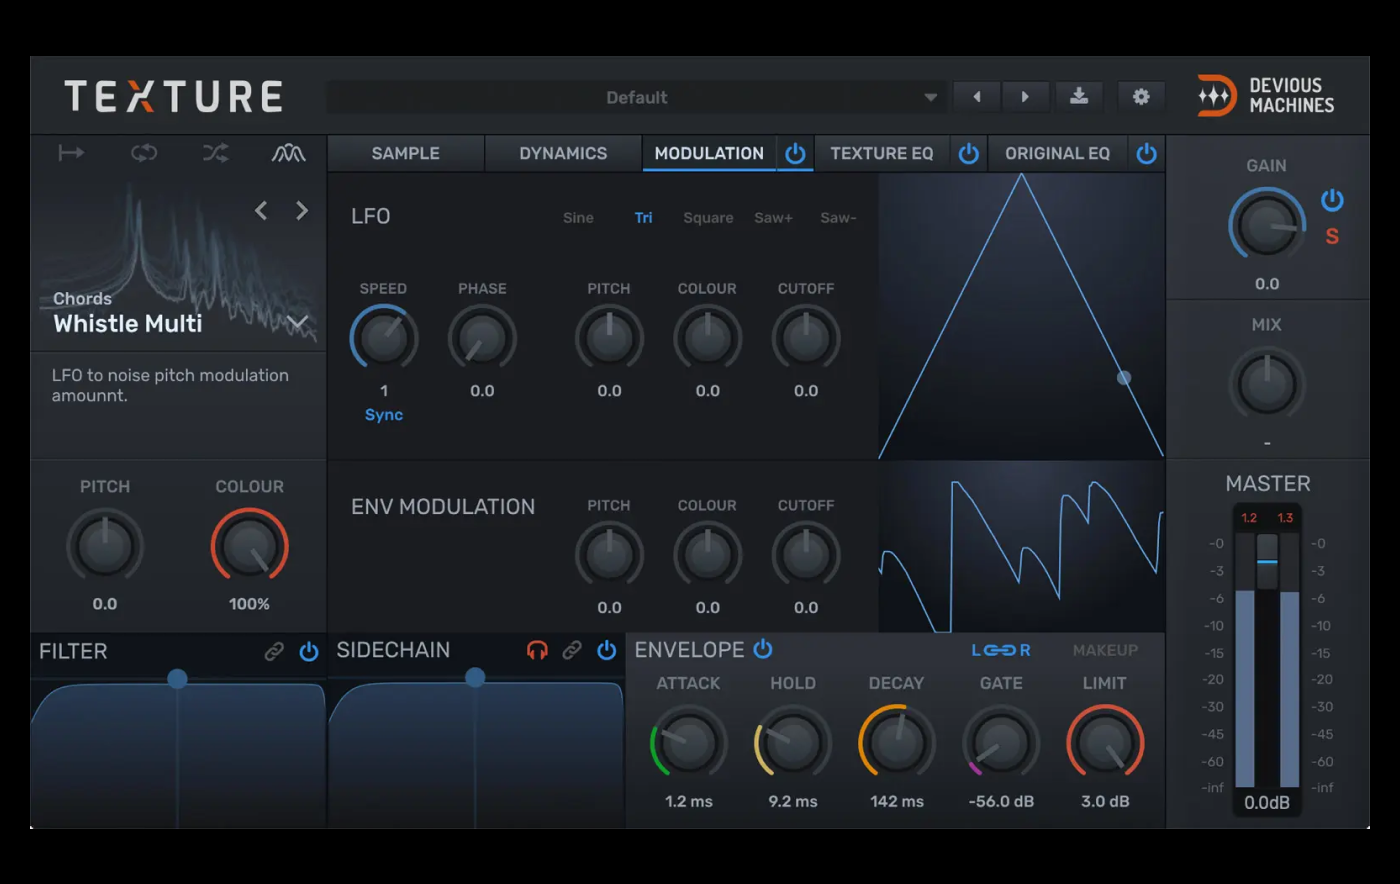Select the shuffle random playback icon
The height and width of the screenshot is (884, 1400).
pyautogui.click(x=216, y=153)
